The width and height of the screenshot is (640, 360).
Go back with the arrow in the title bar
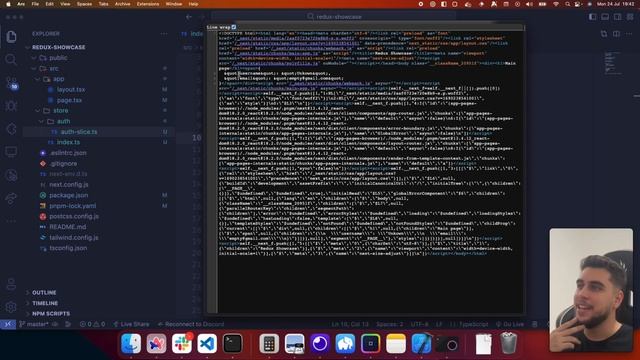tap(189, 17)
